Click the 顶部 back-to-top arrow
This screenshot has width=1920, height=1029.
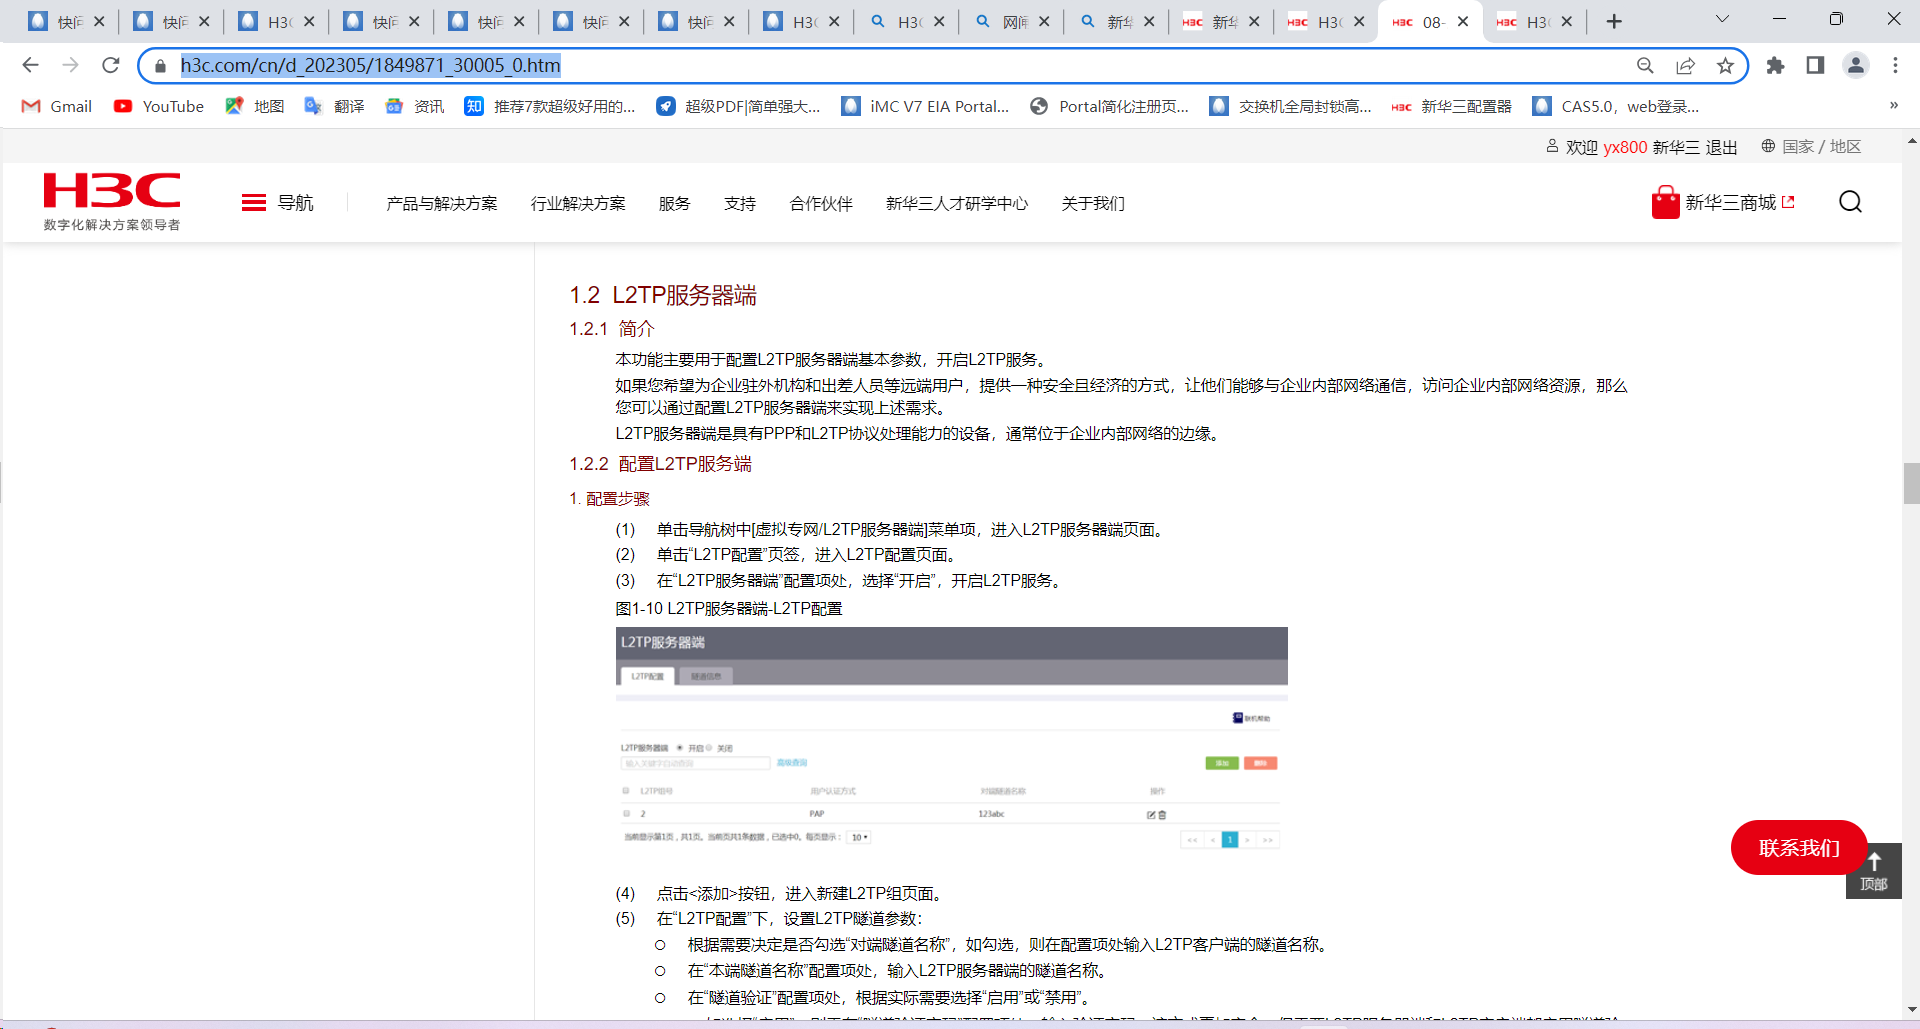[1873, 871]
